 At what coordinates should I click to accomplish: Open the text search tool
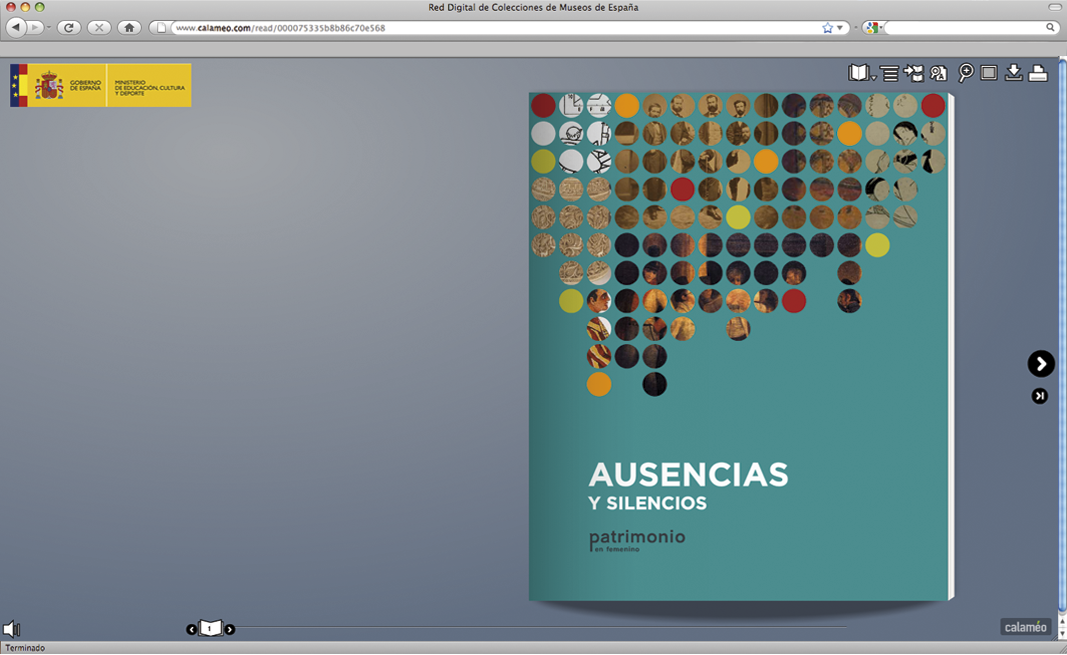pos(938,73)
